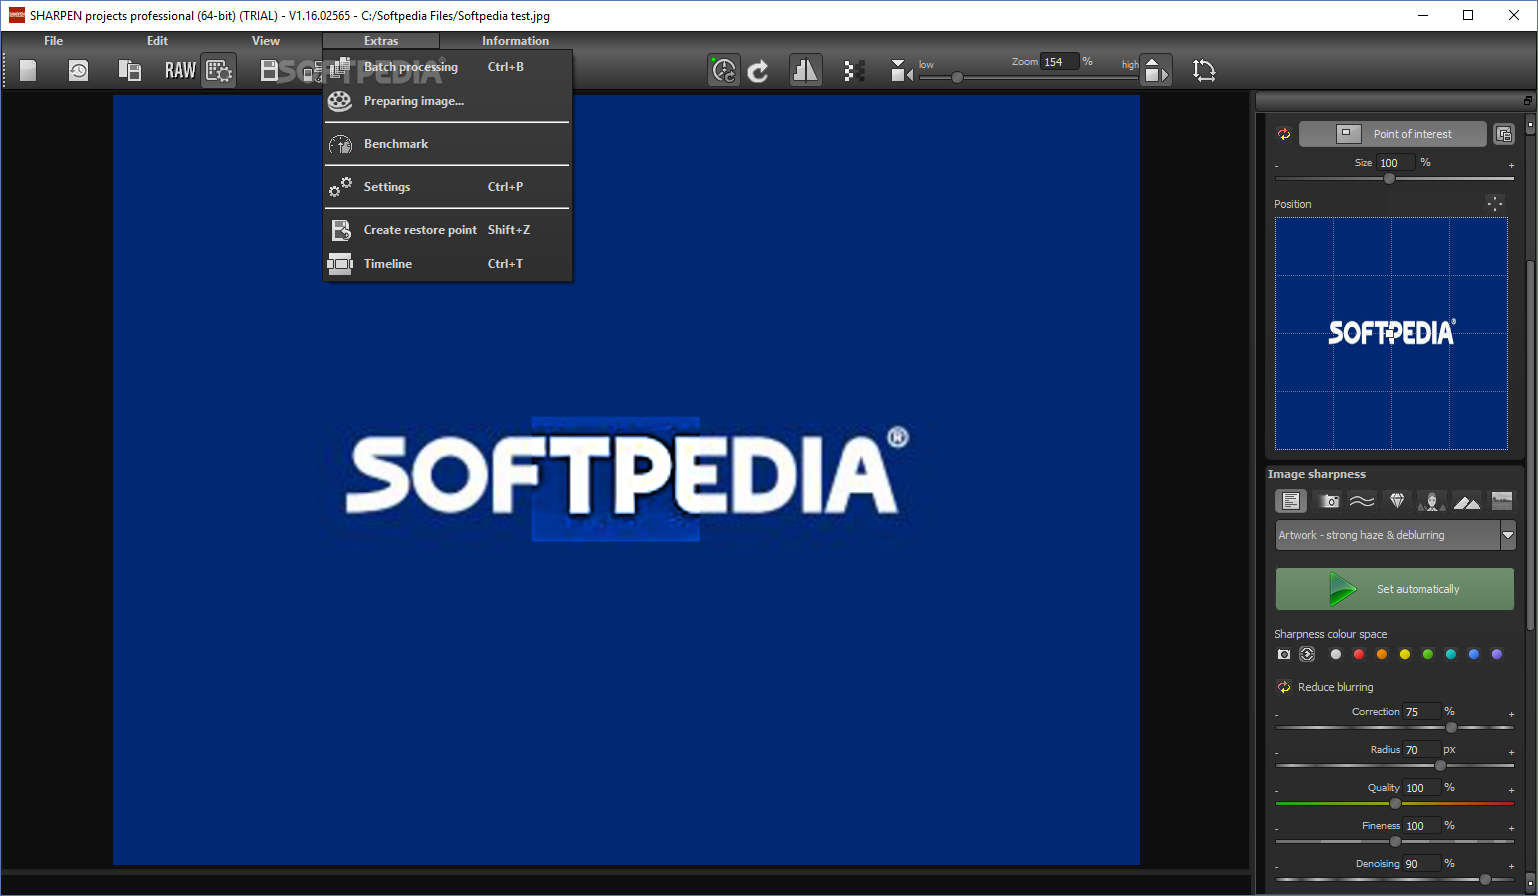Toggle the calculator-gear settings toolbar icon
The width and height of the screenshot is (1538, 896).
coord(219,70)
